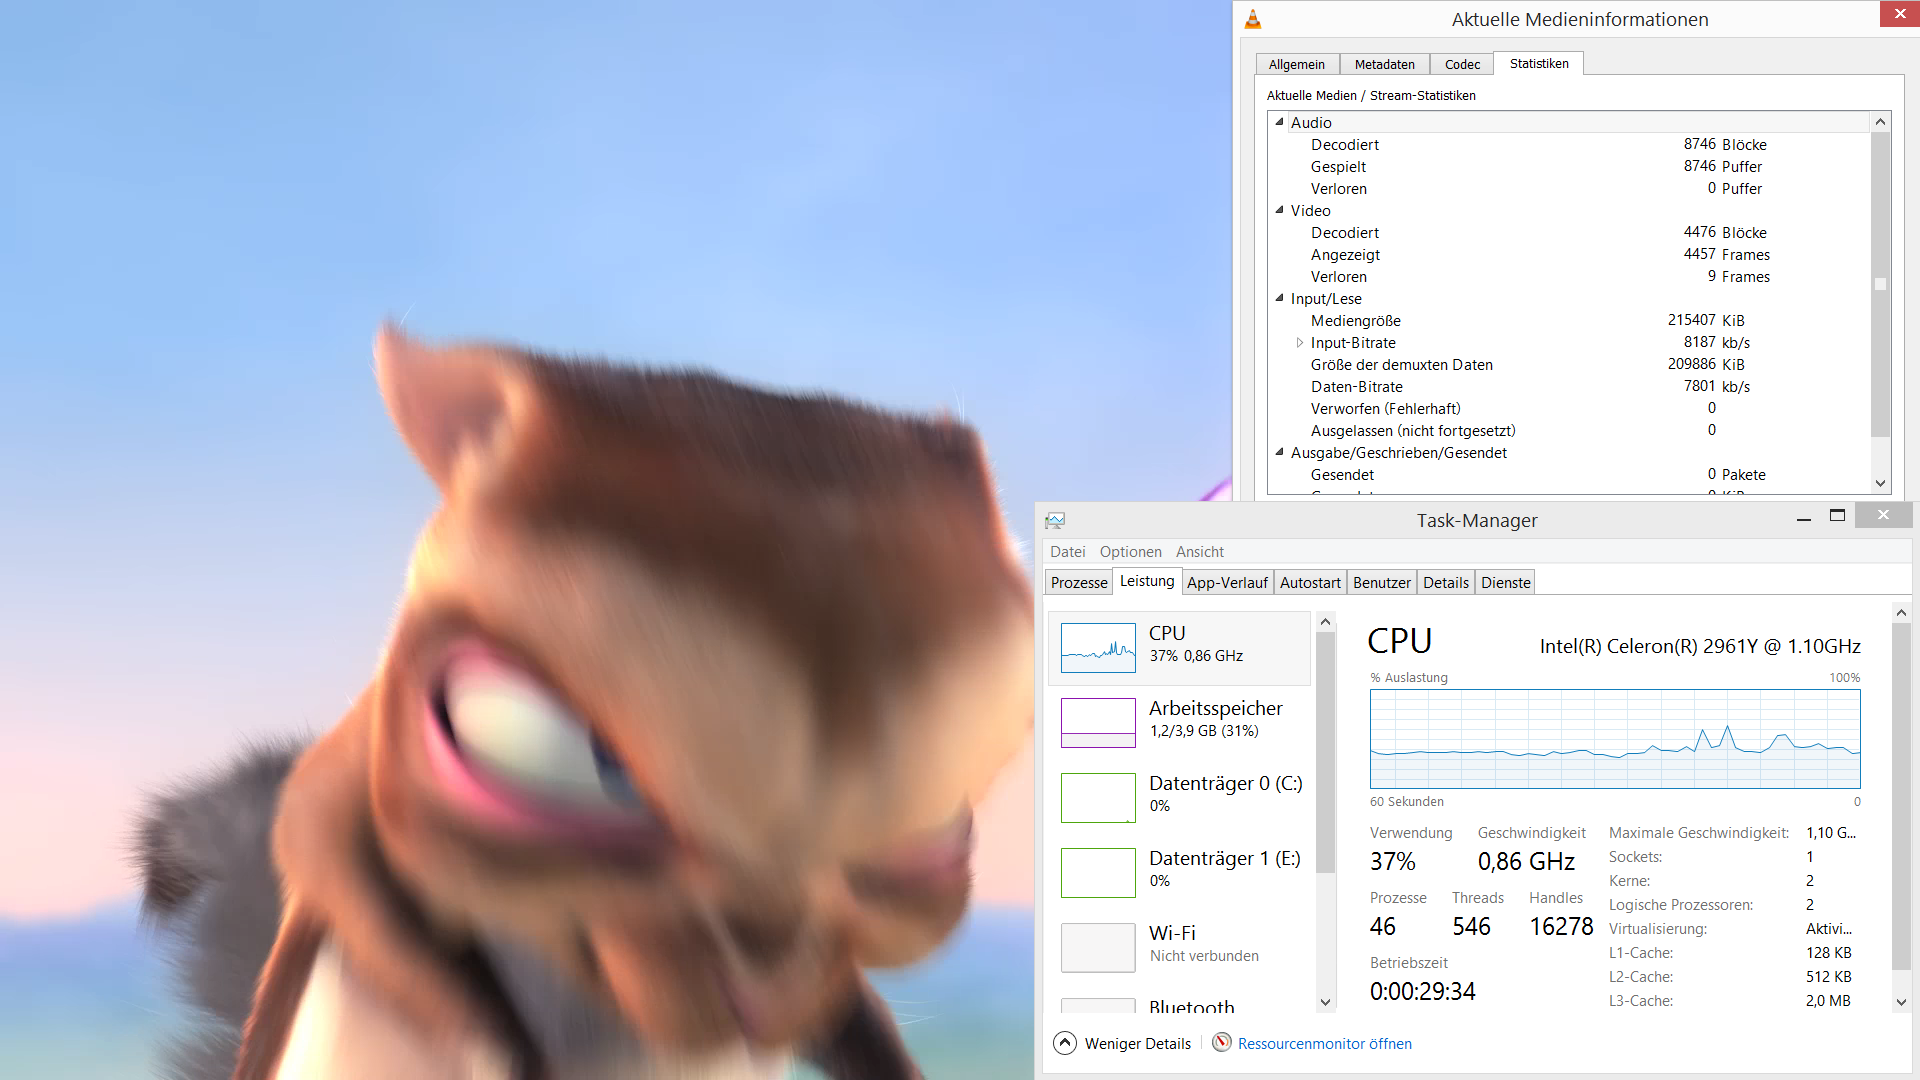Open the Ansicht menu
This screenshot has height=1080, width=1920.
[x=1200, y=551]
